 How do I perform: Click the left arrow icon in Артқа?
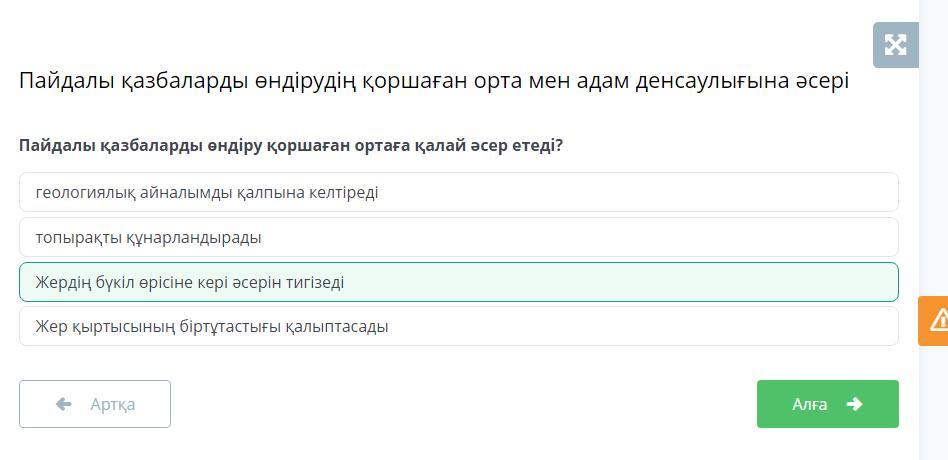point(64,404)
